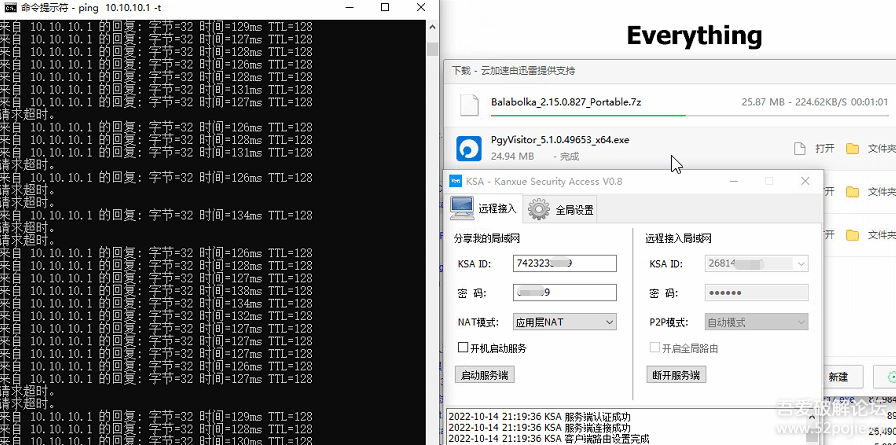Click the monitor icon on 远程接入 tab
This screenshot has width=896, height=445.
(x=462, y=209)
